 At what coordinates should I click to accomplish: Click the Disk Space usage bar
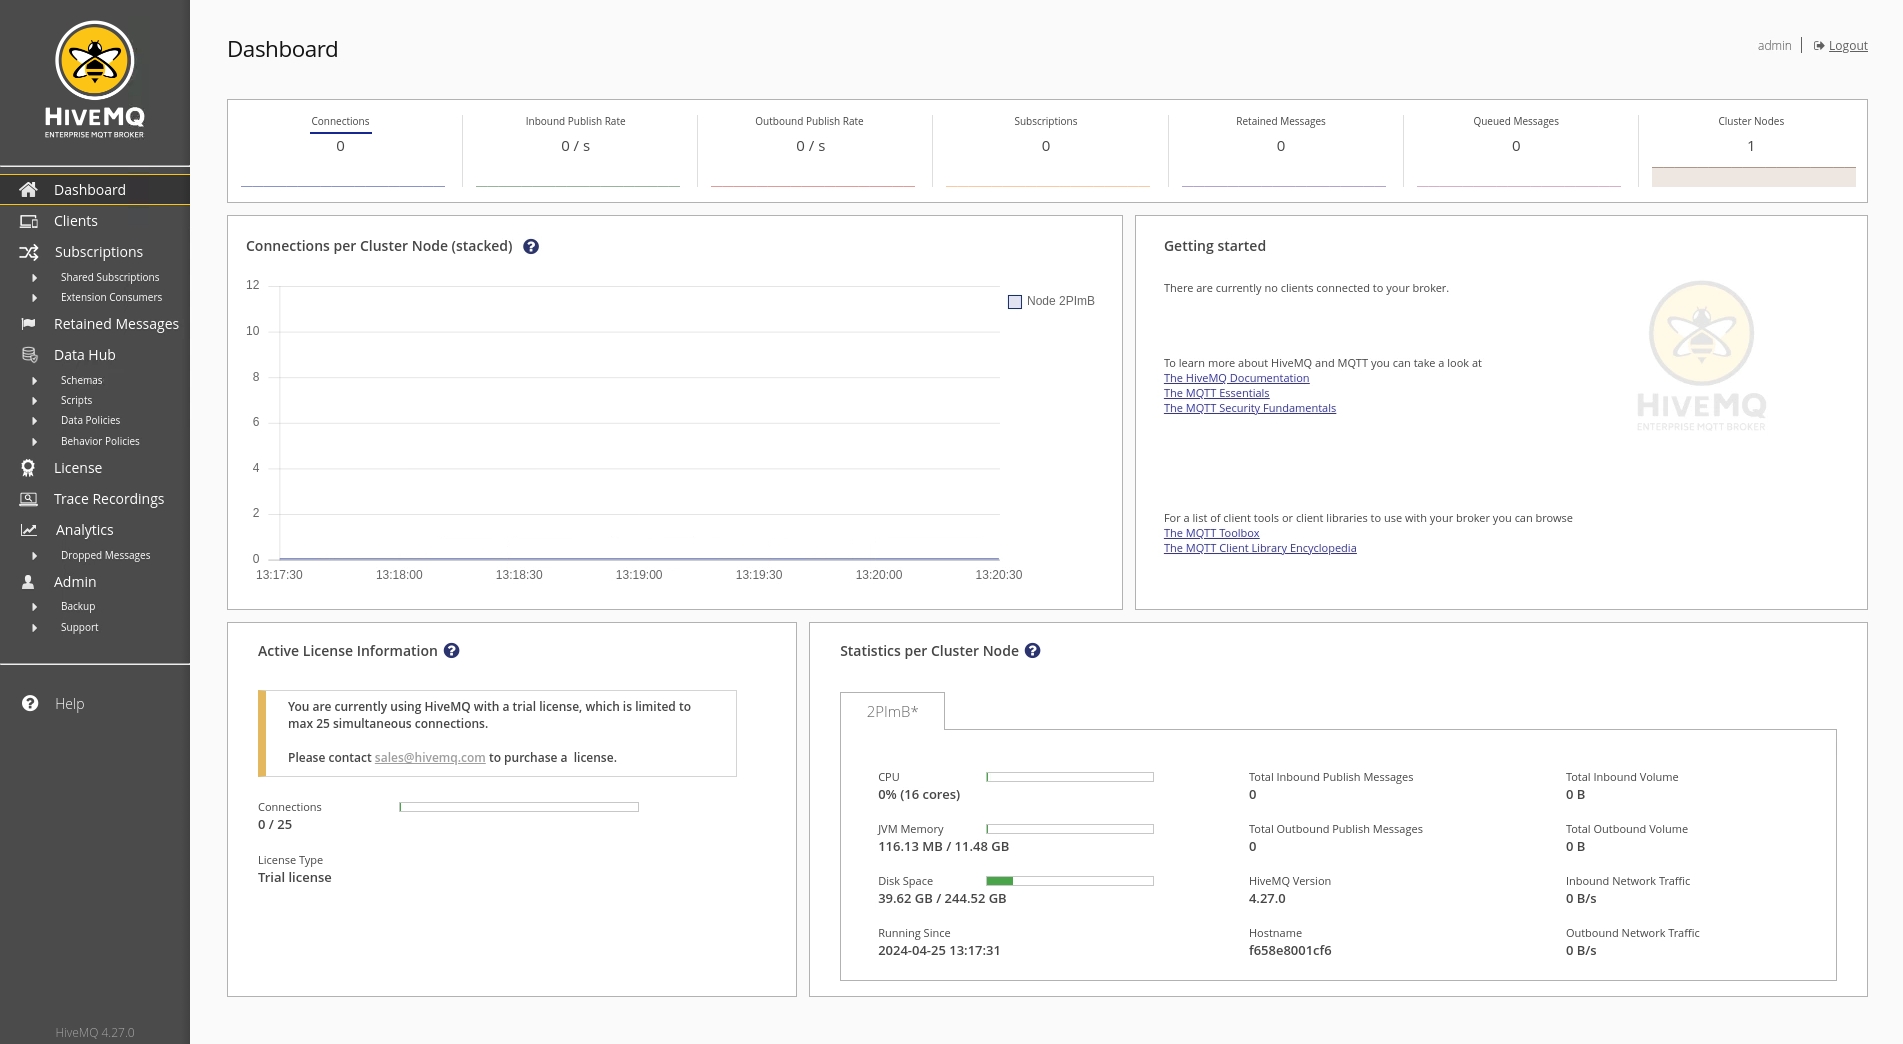click(x=1069, y=881)
